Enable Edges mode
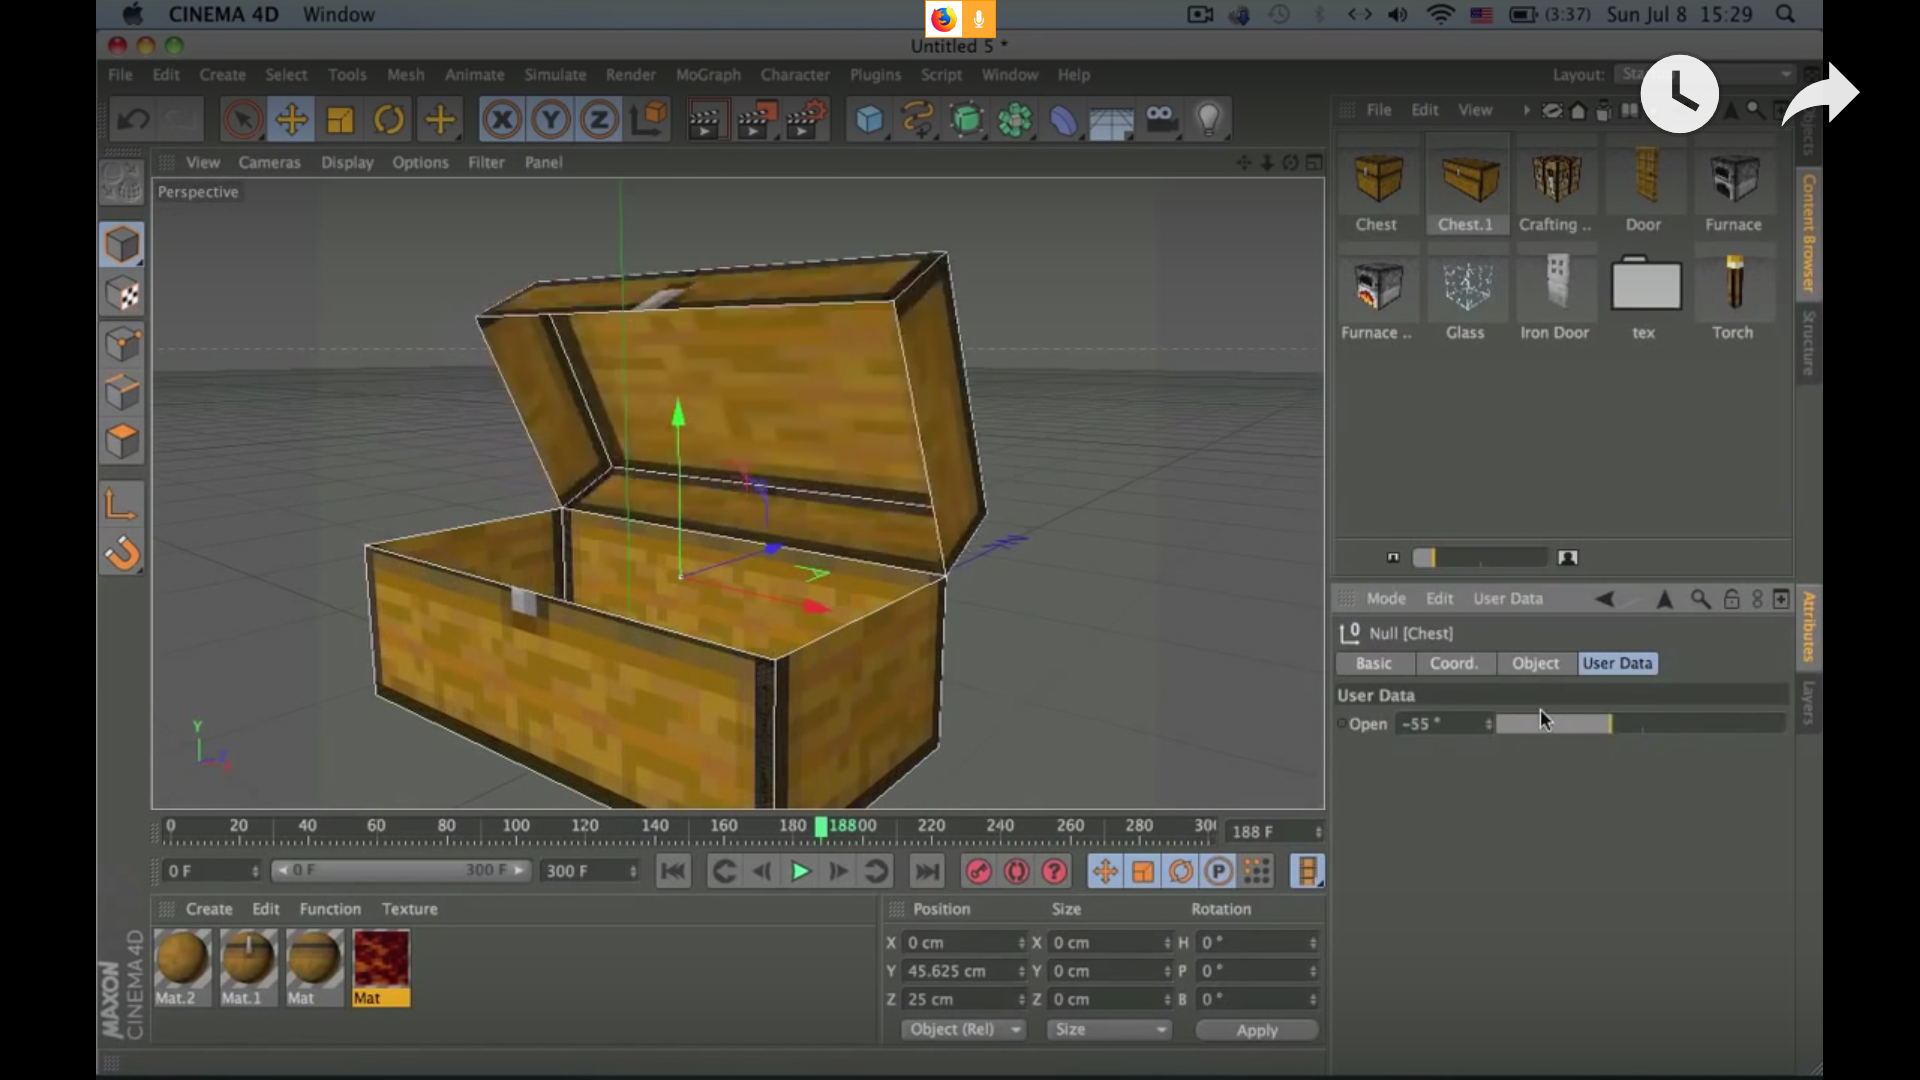Screen dimensions: 1920x1080 [x=122, y=393]
